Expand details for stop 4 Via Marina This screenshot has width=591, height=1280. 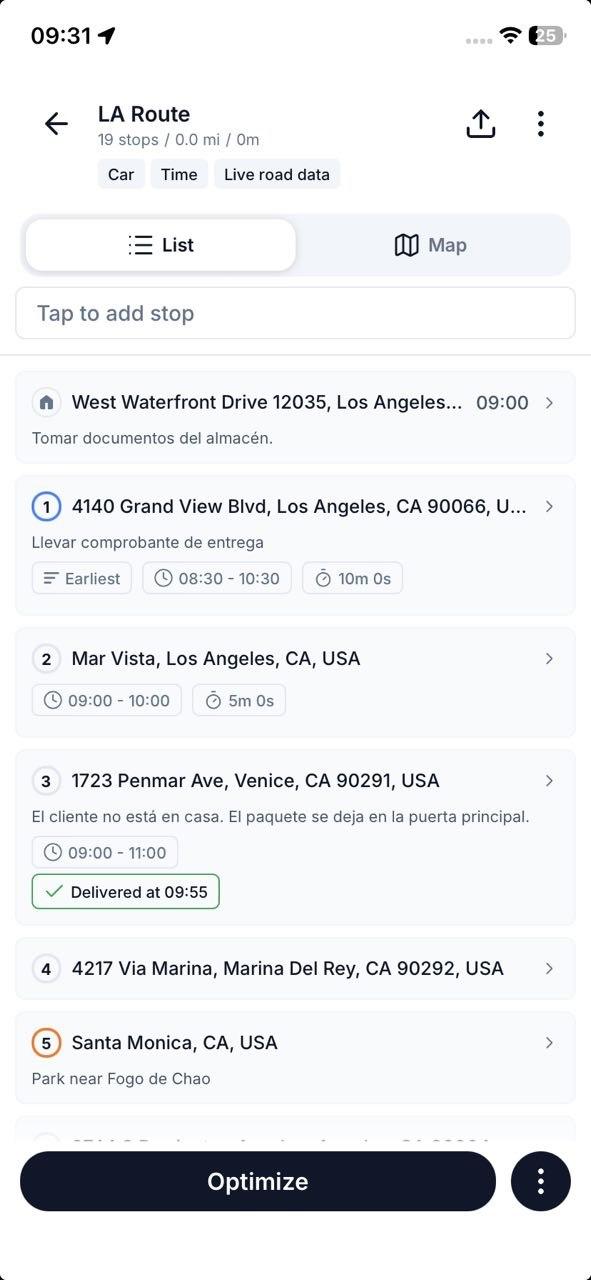pyautogui.click(x=549, y=968)
